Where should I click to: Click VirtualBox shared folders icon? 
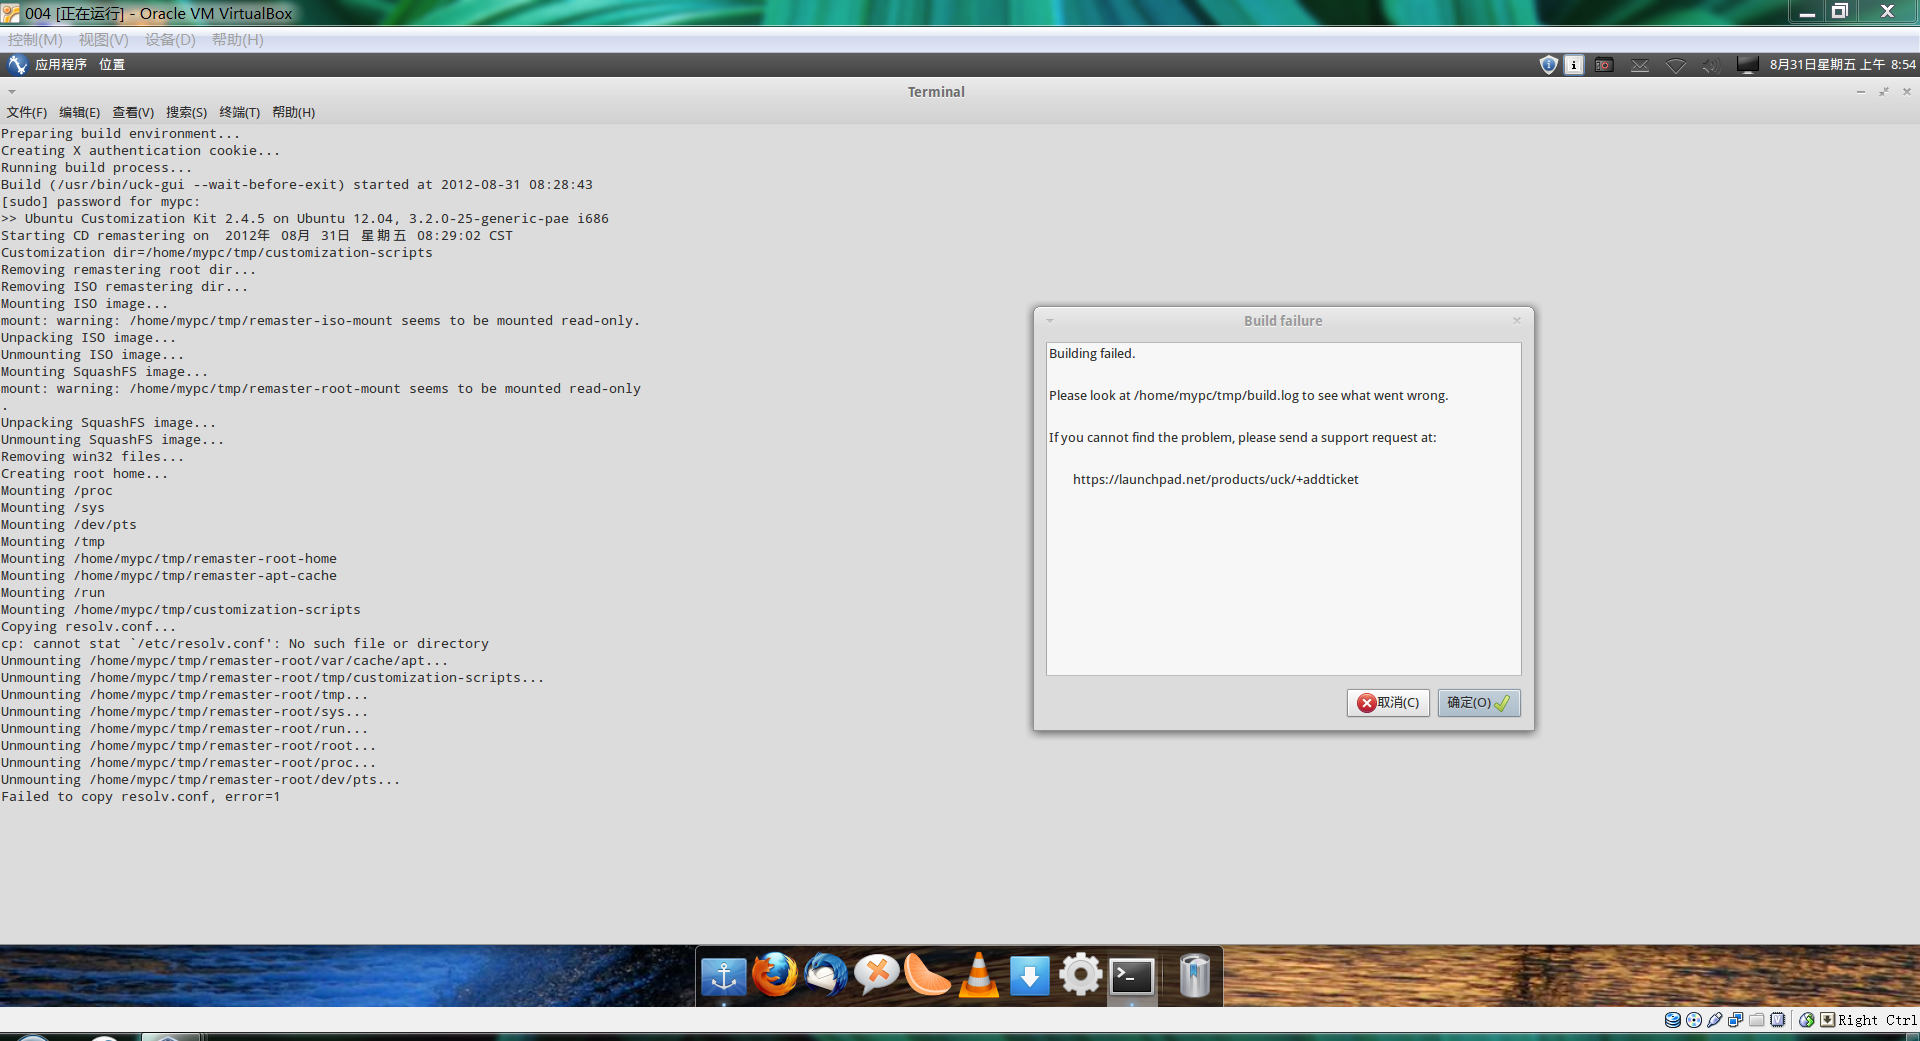pos(1757,1020)
